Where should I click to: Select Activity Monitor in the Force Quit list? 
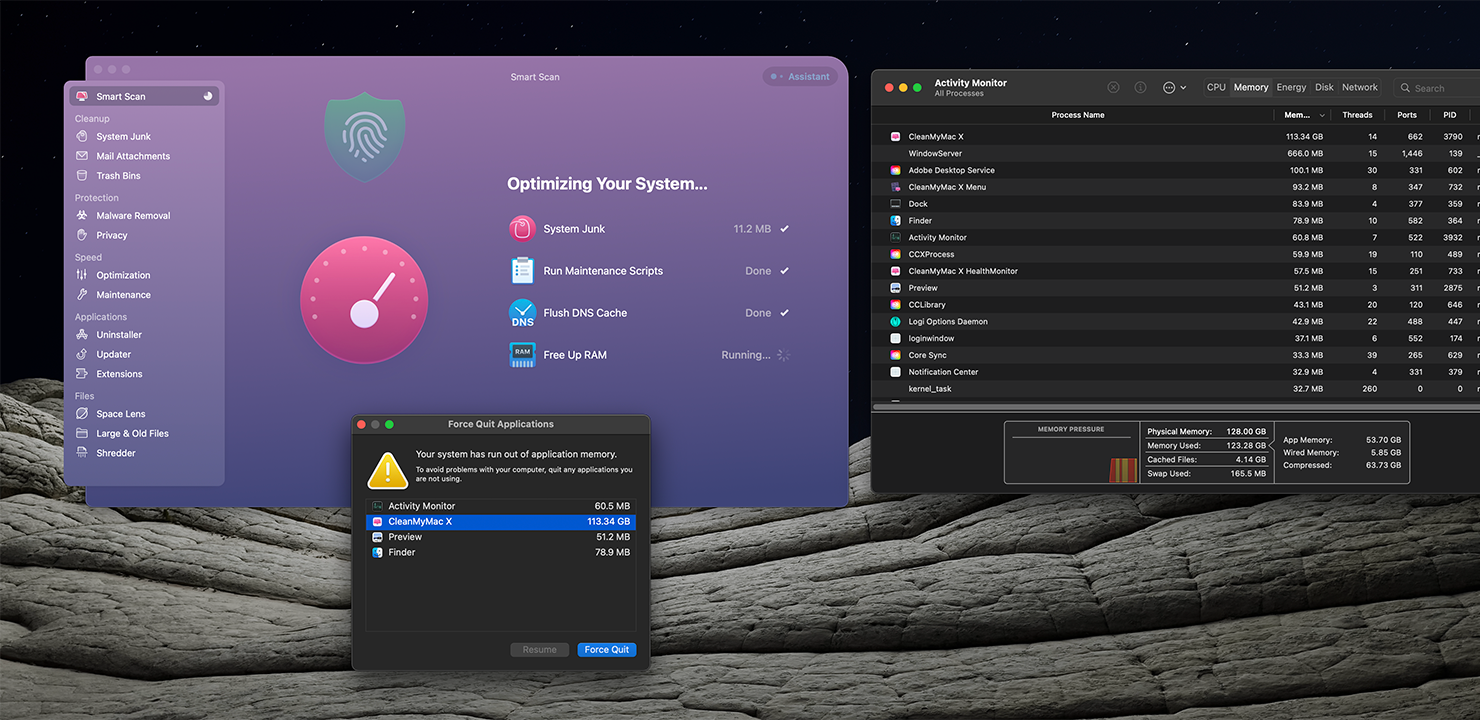point(500,506)
